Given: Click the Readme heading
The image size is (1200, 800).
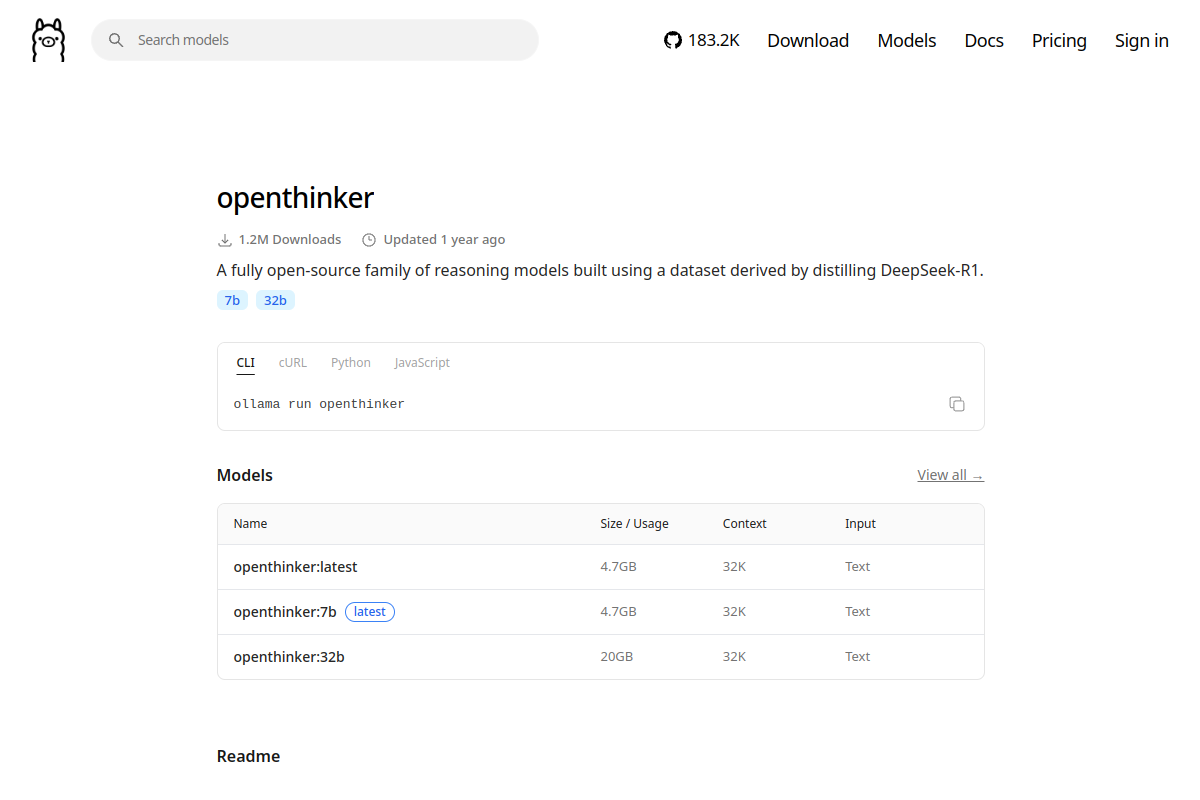Looking at the screenshot, I should point(248,756).
